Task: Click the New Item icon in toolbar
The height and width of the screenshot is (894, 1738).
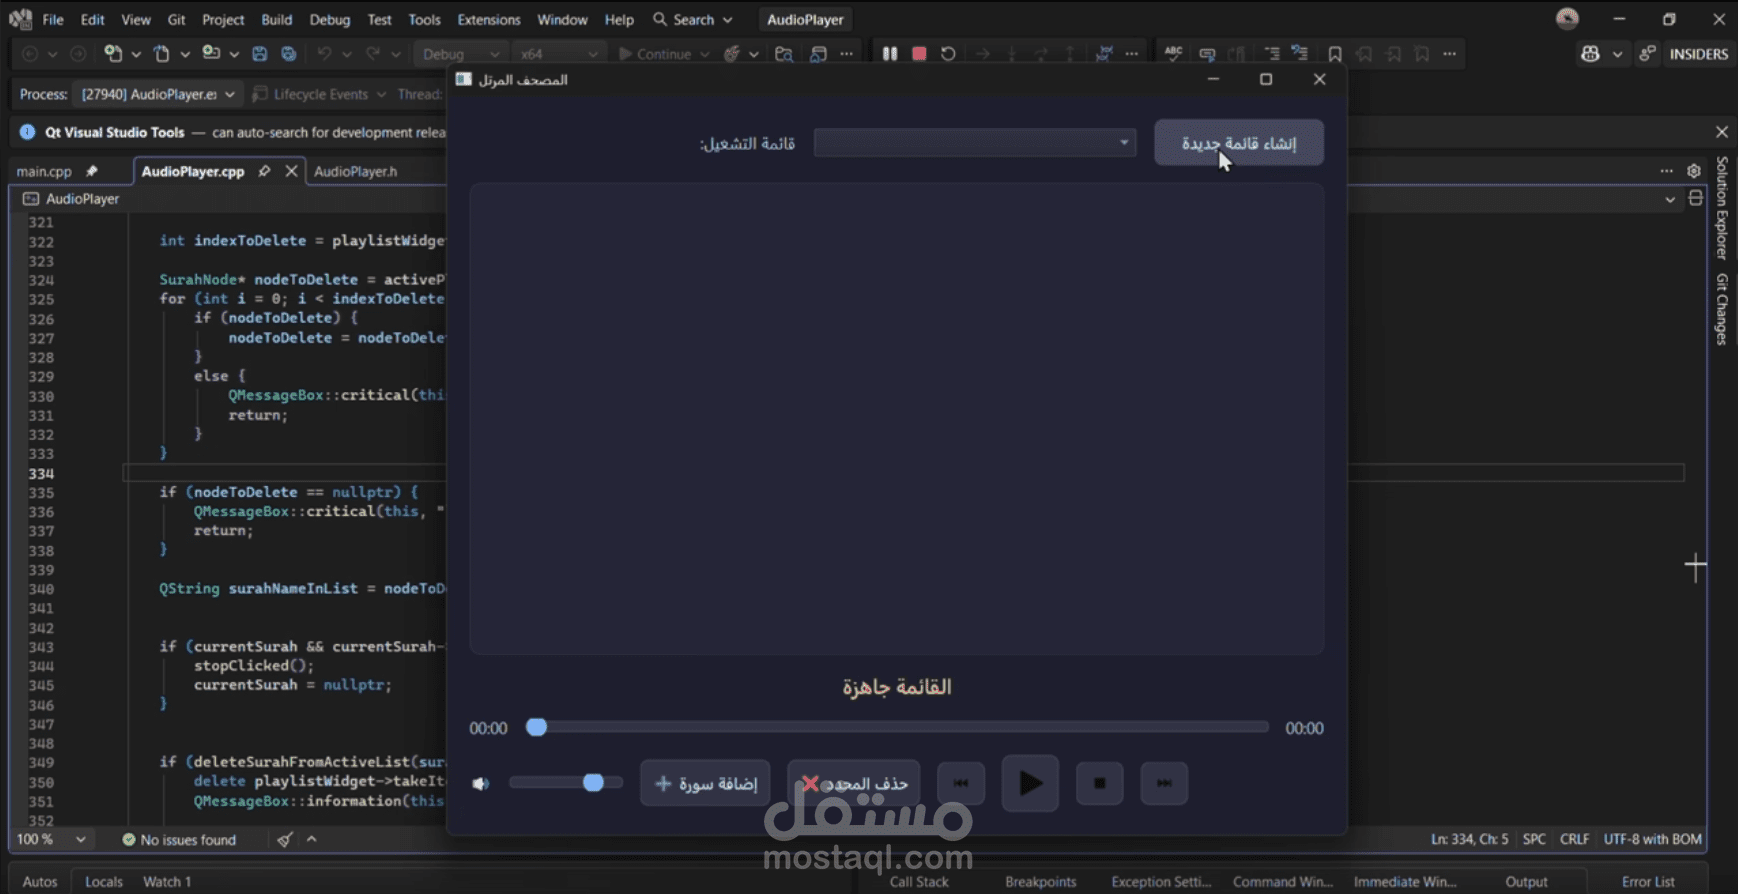Action: pos(114,54)
